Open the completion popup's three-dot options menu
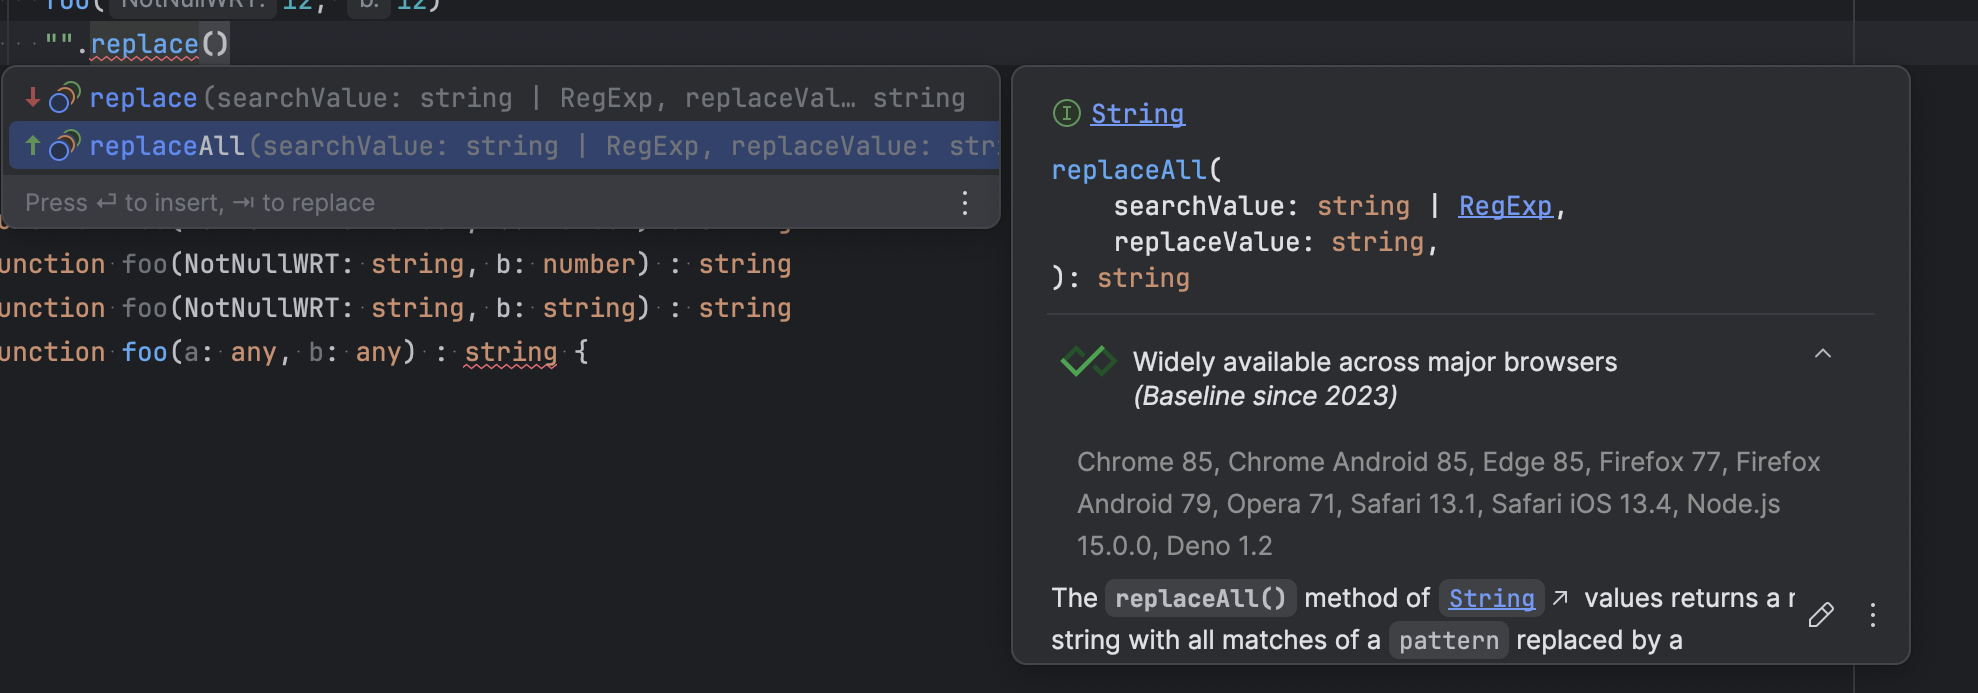The image size is (1978, 693). click(964, 203)
